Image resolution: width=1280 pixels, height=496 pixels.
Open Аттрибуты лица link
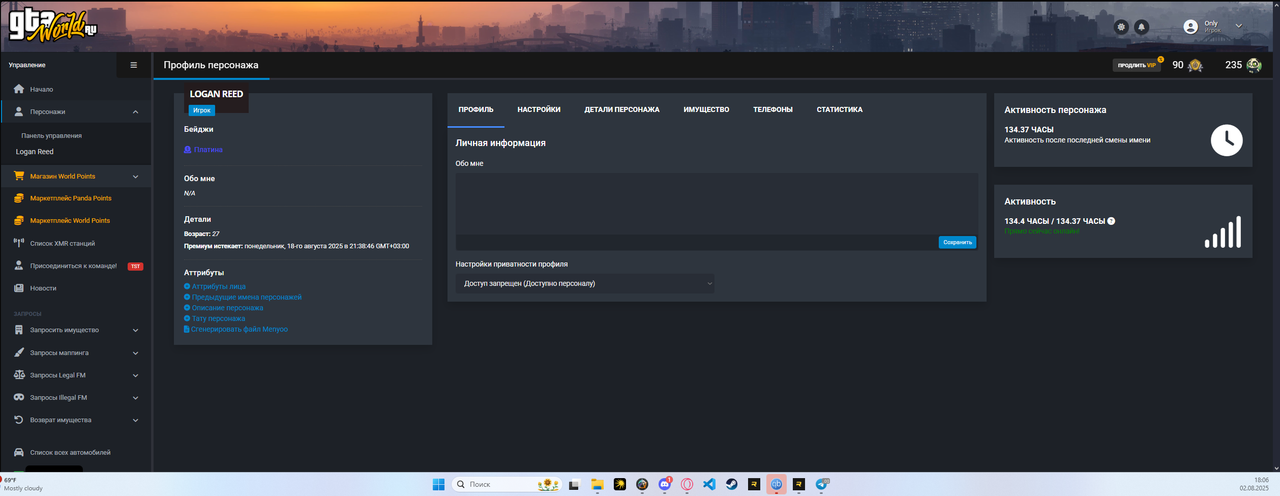215,286
